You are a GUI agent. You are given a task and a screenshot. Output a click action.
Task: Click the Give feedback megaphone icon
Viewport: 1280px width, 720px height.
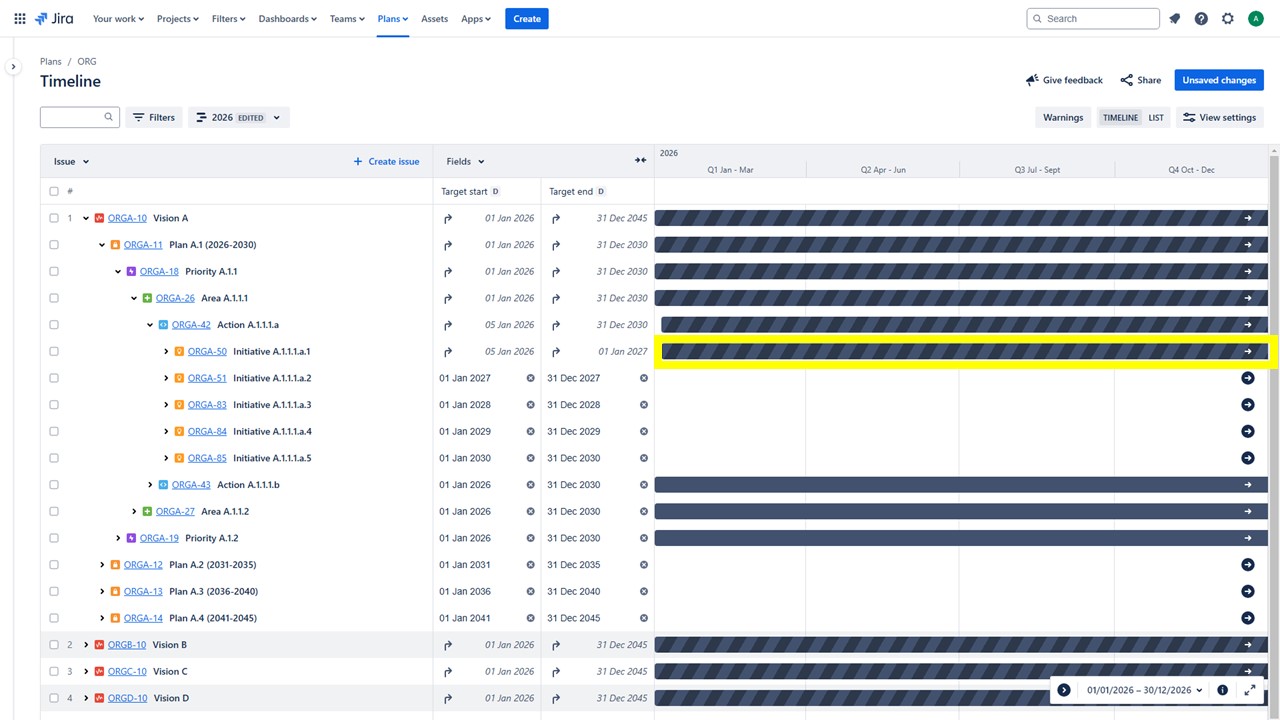coord(1032,80)
